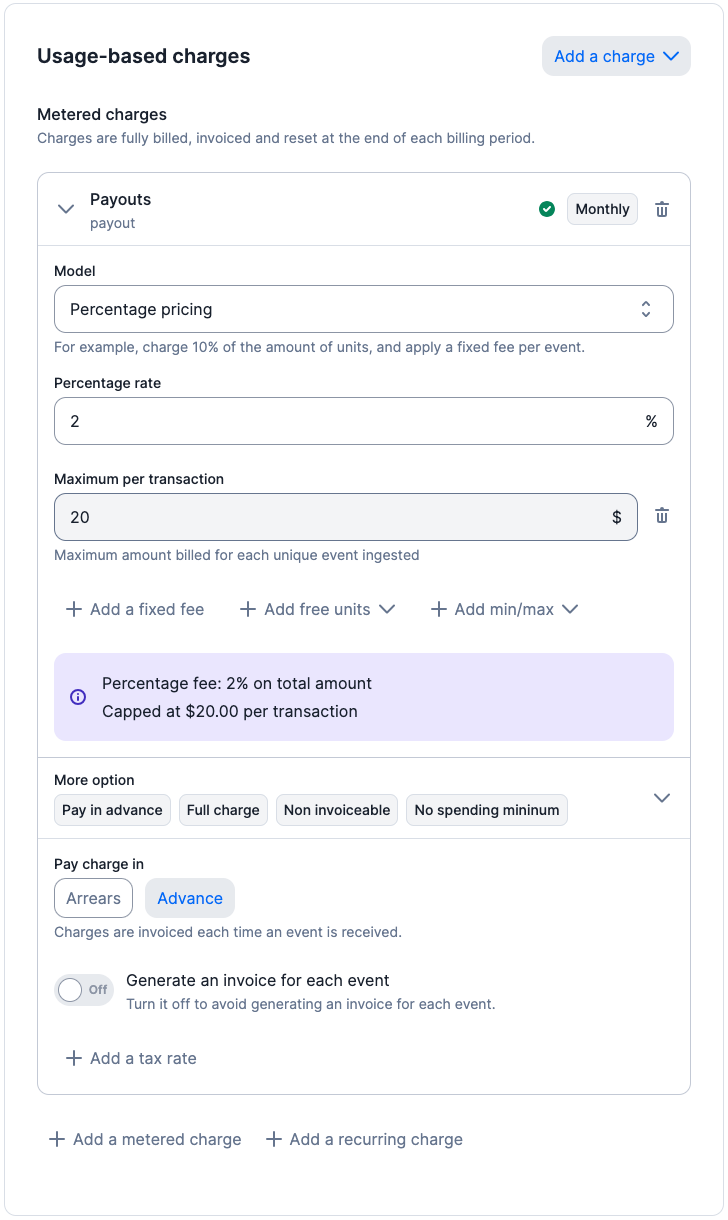The height and width of the screenshot is (1220, 728).
Task: Select Arrears as pay charge option
Action: click(93, 898)
